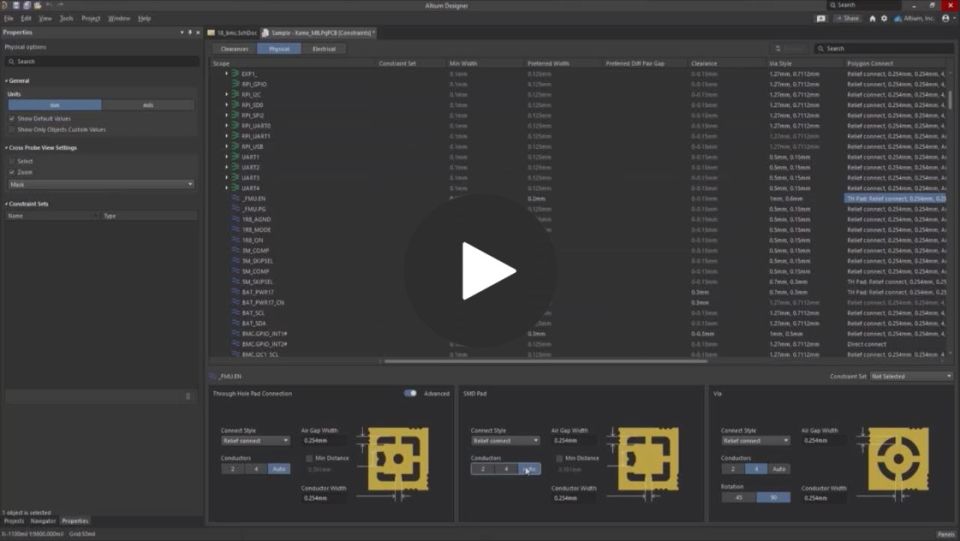The height and width of the screenshot is (541, 960).
Task: Collapse the Constraint Sets section
Action: coord(7,204)
